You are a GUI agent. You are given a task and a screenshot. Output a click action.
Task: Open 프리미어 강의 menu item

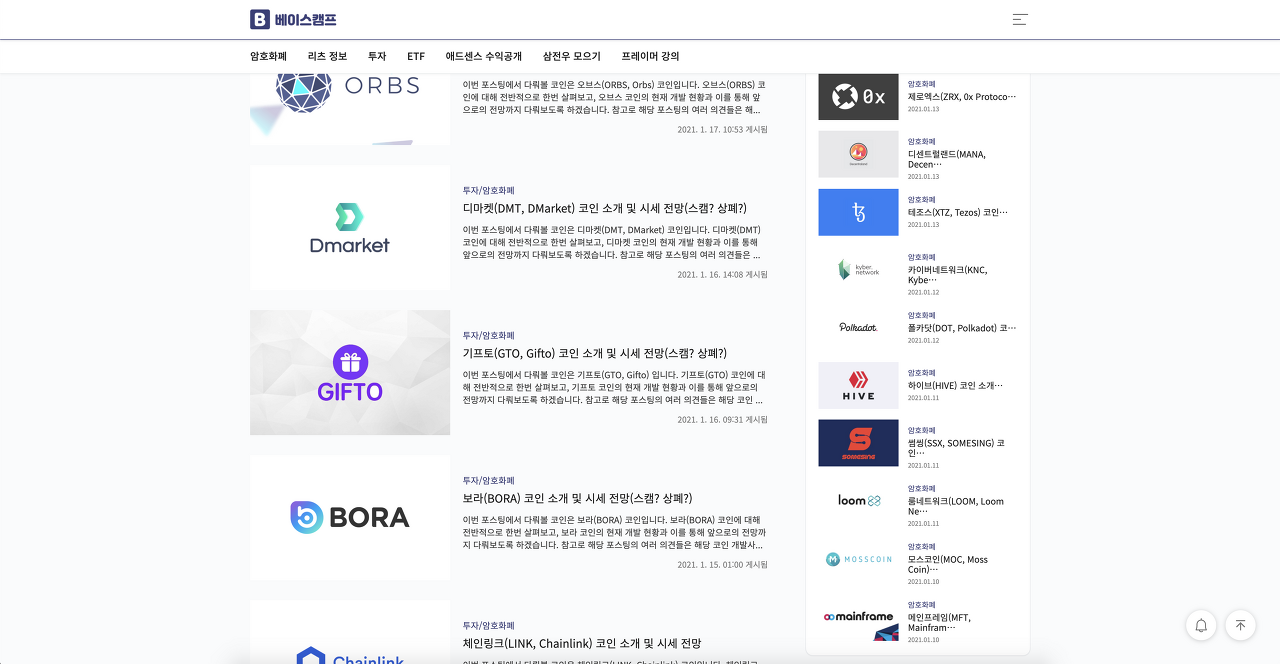point(650,56)
